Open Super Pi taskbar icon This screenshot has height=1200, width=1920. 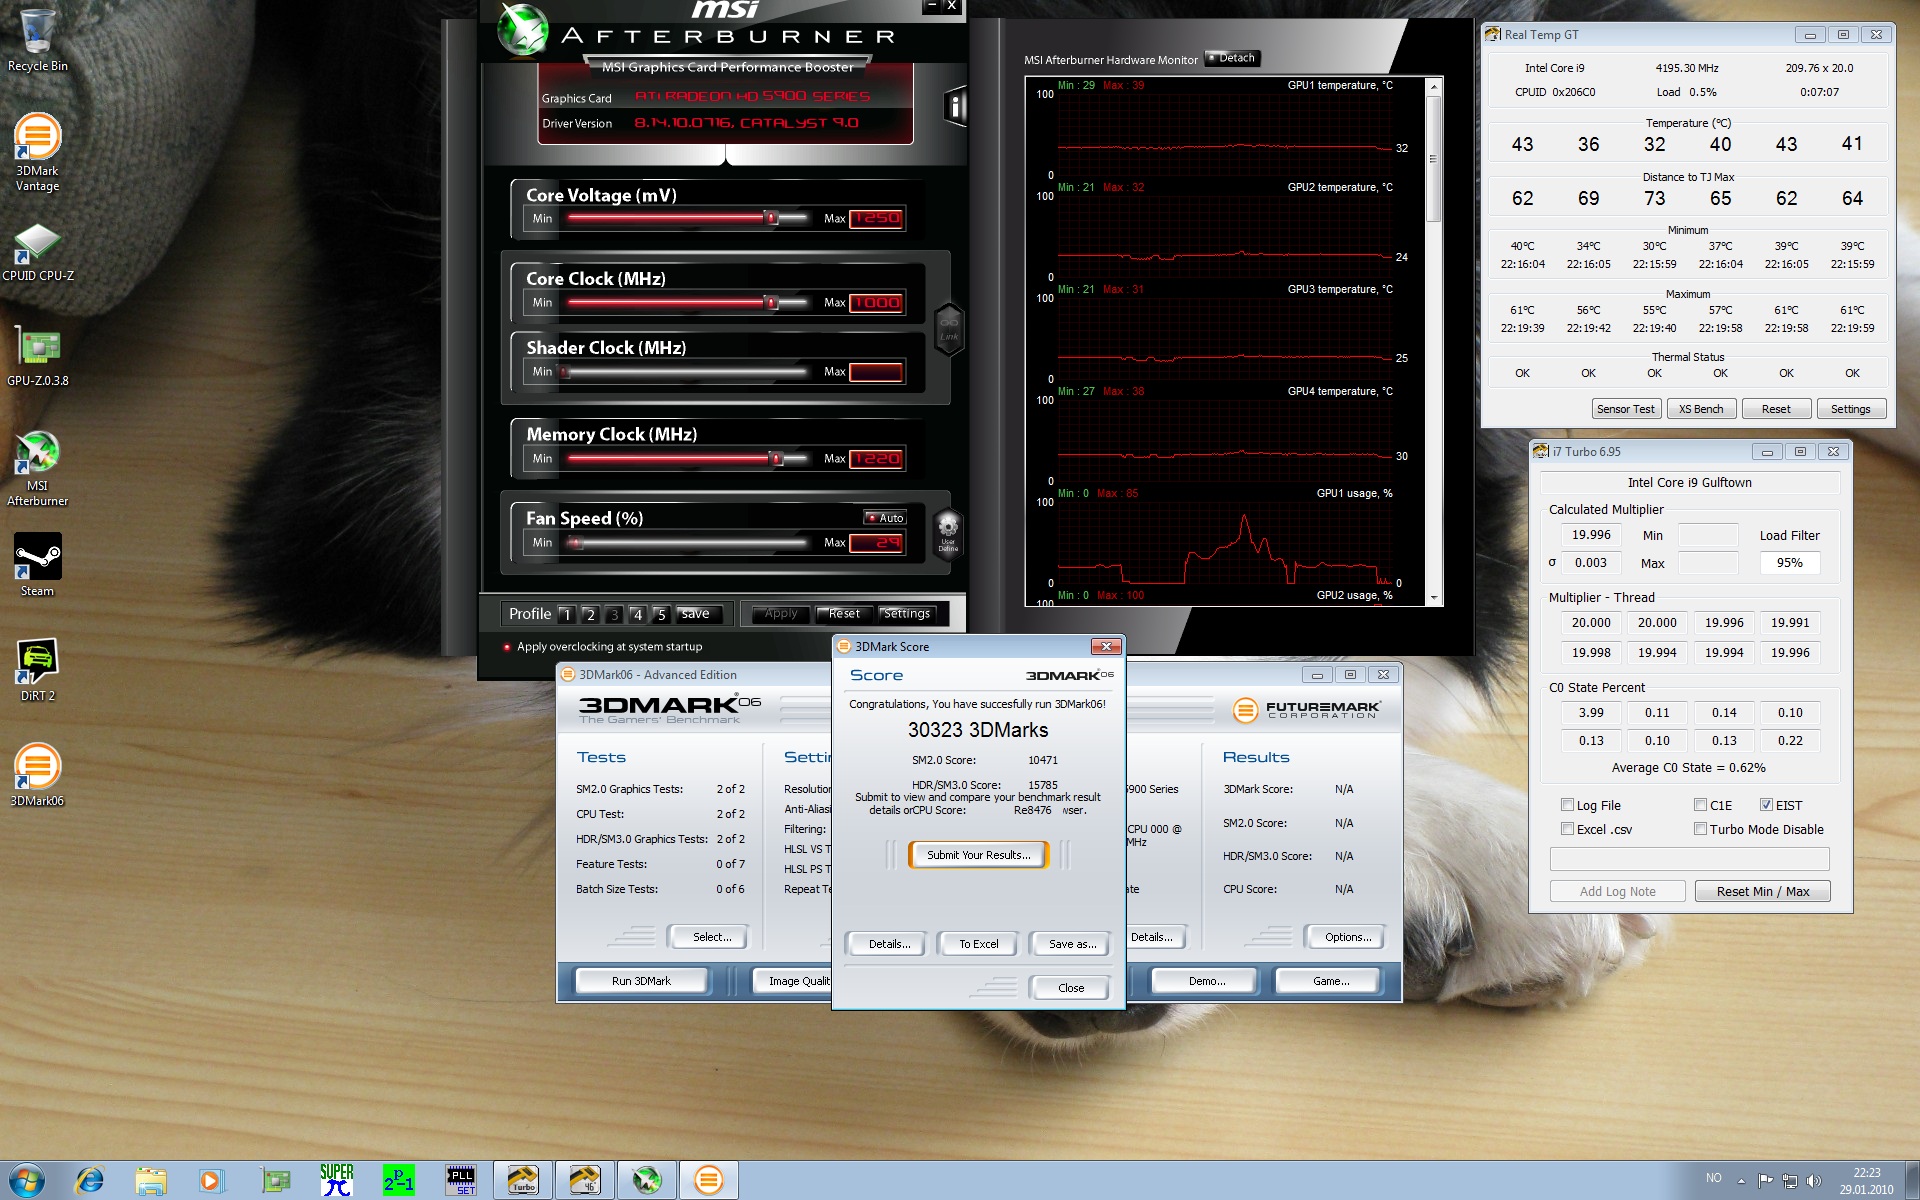point(337,1180)
